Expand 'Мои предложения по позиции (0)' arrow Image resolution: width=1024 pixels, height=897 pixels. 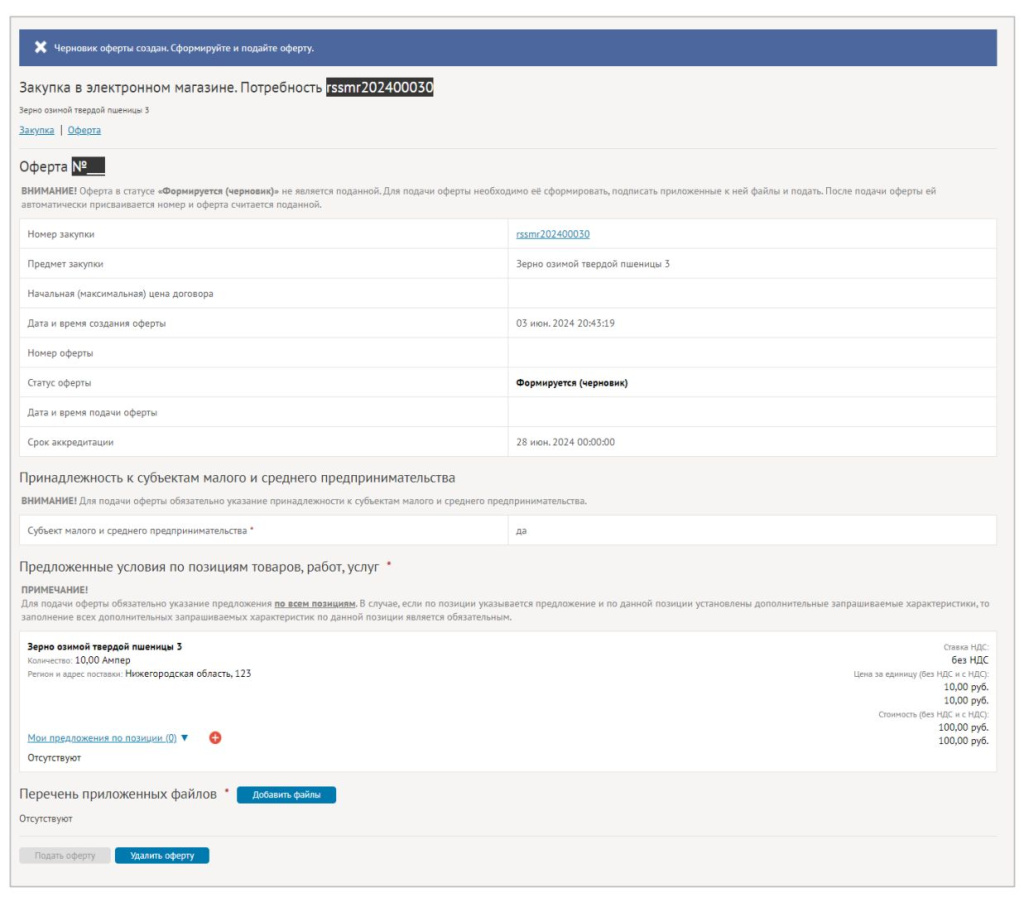[x=184, y=738]
